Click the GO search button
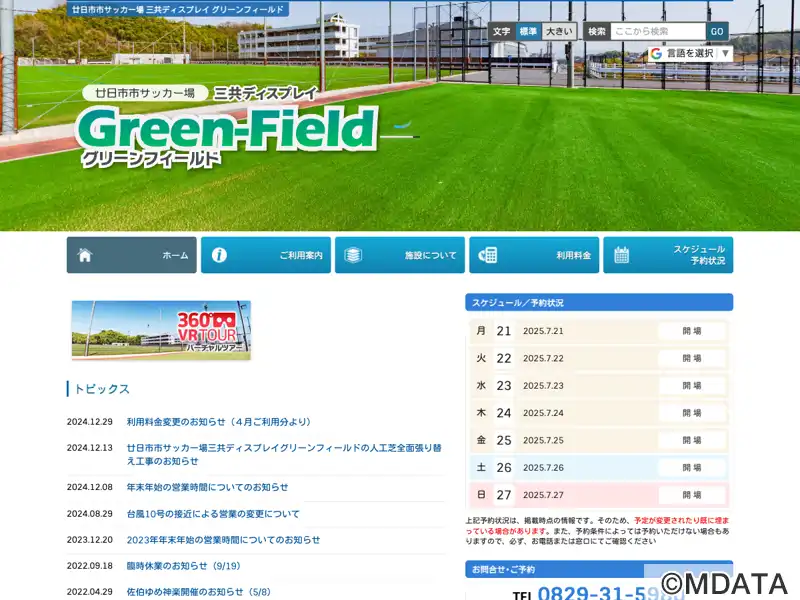Screen dimensions: 800x600 [717, 32]
